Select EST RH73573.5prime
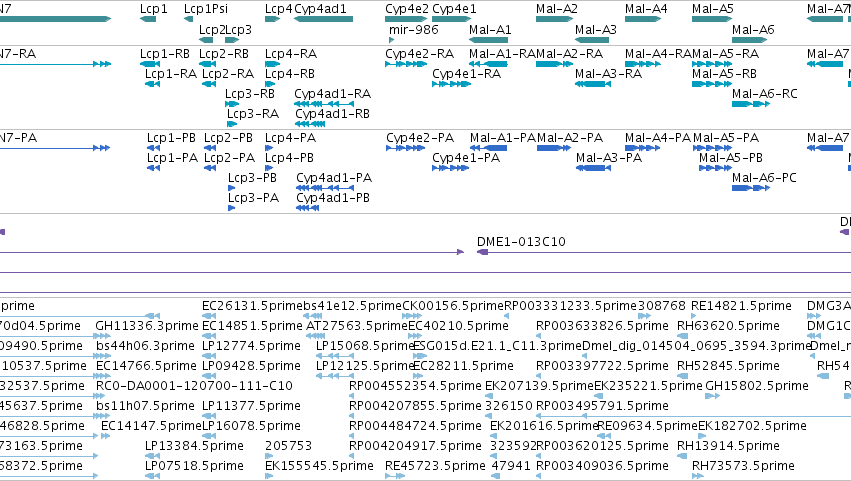Screen dimensions: 851x481 click(697, 476)
